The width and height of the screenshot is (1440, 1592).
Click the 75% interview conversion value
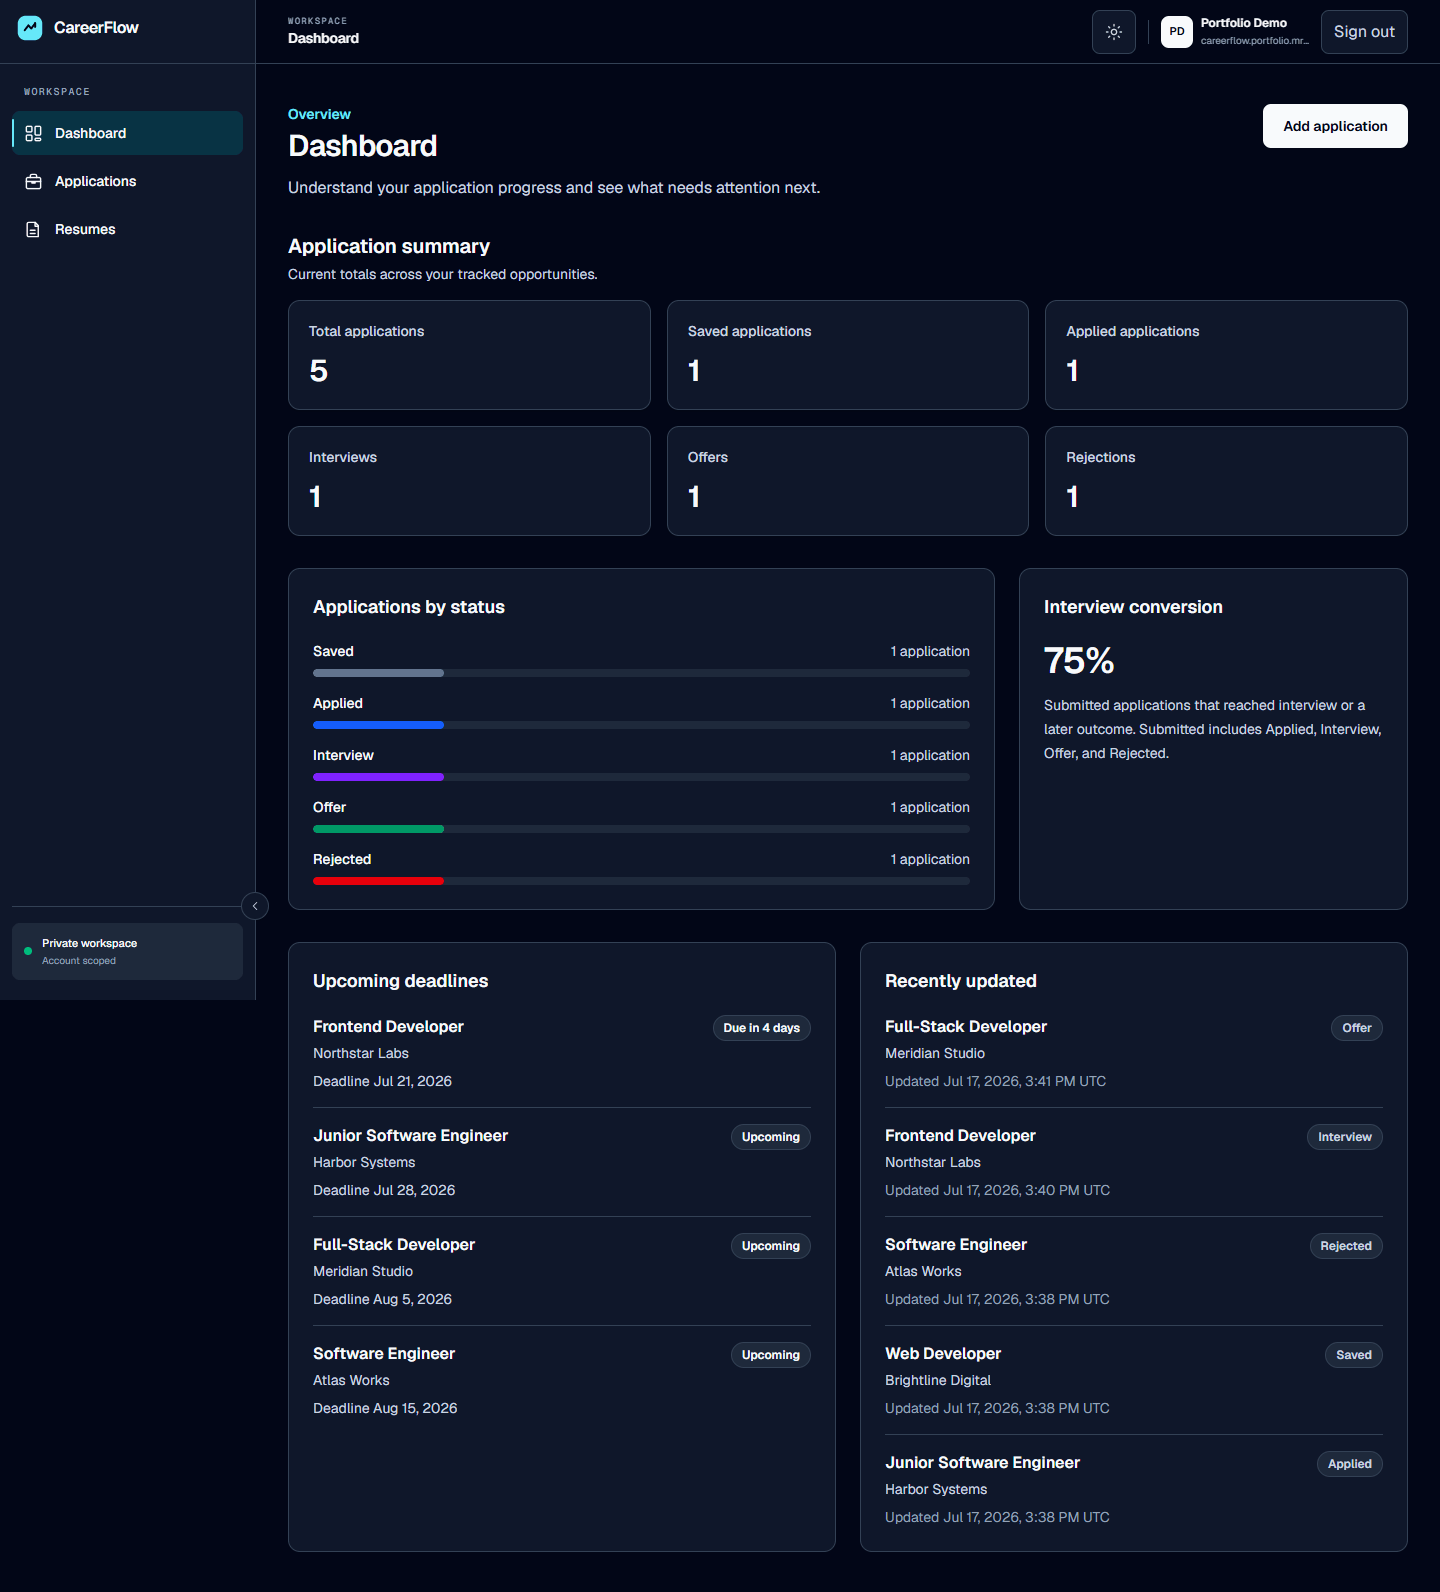click(1079, 661)
